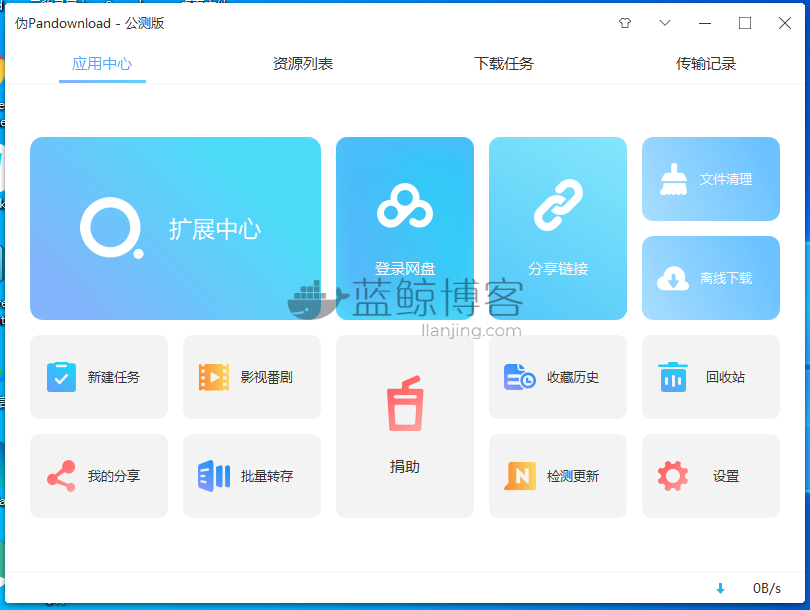Click the 登录网盘 label
810x610 pixels.
[x=405, y=269]
